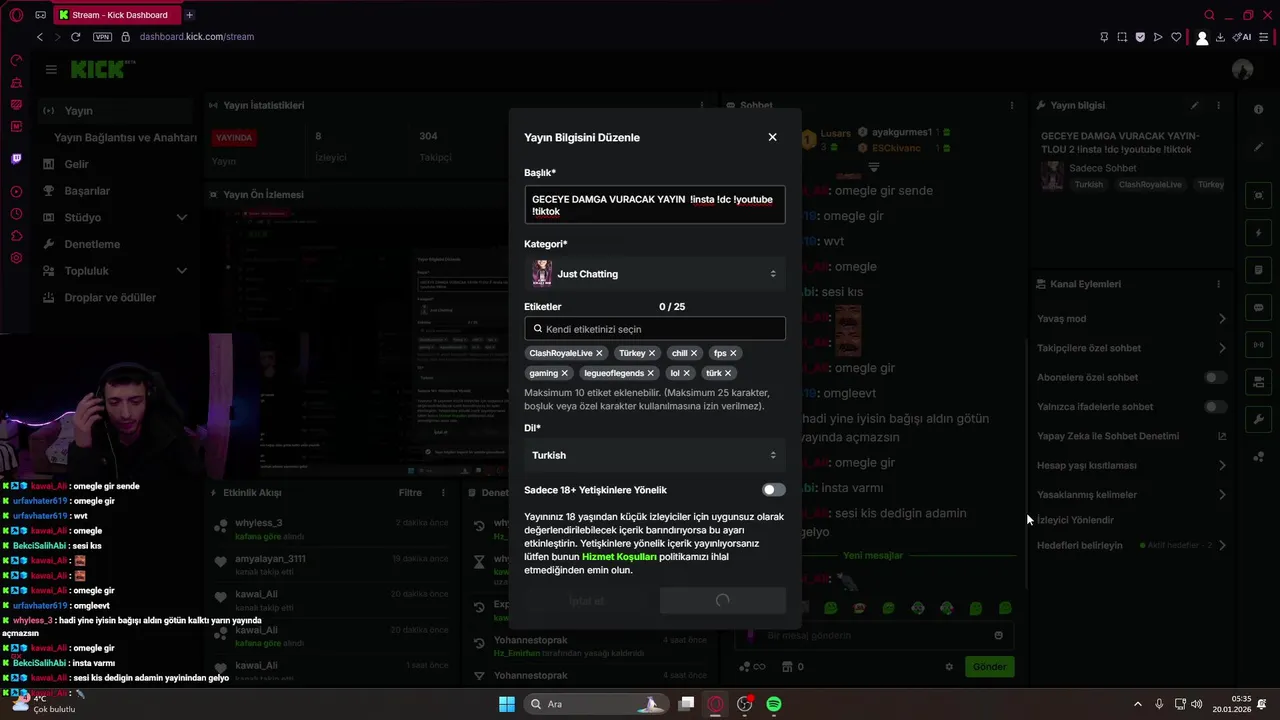
Task: Open the Hizmet Koşulları link
Action: click(619, 556)
